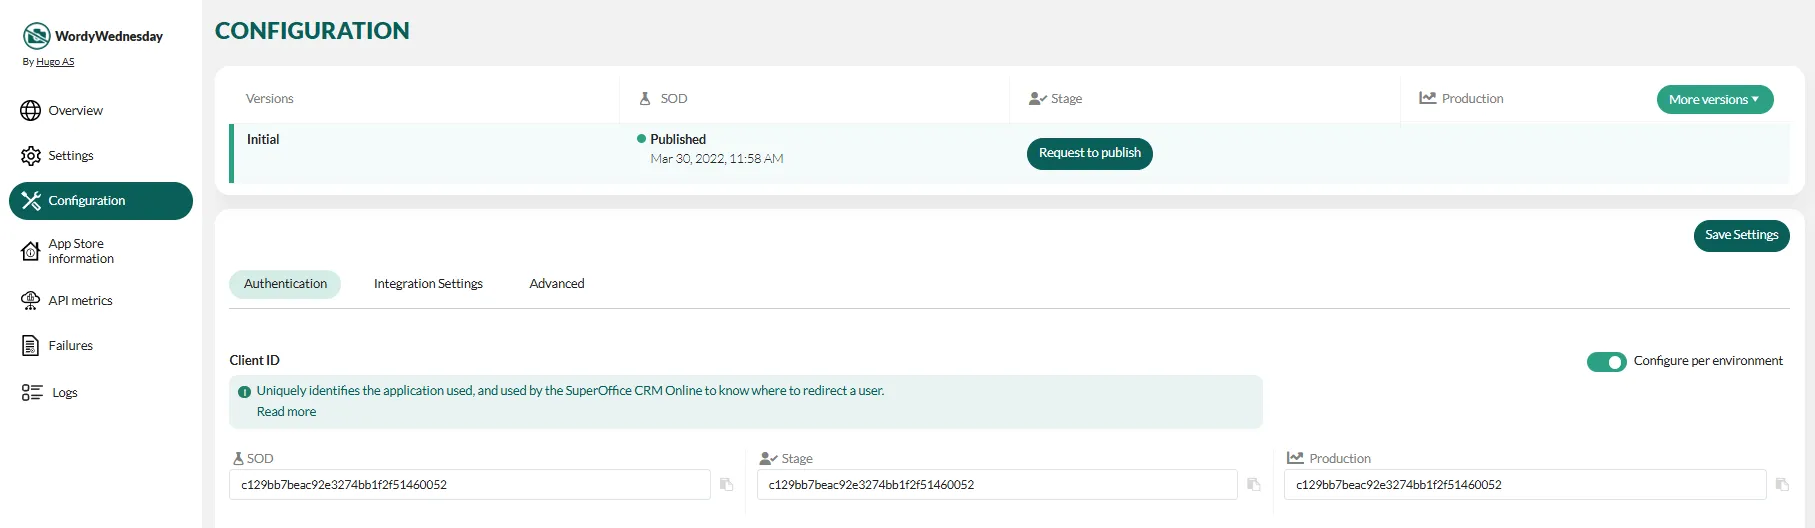Image resolution: width=1815 pixels, height=528 pixels.
Task: Switch to the Advanced tab
Action: click(557, 284)
